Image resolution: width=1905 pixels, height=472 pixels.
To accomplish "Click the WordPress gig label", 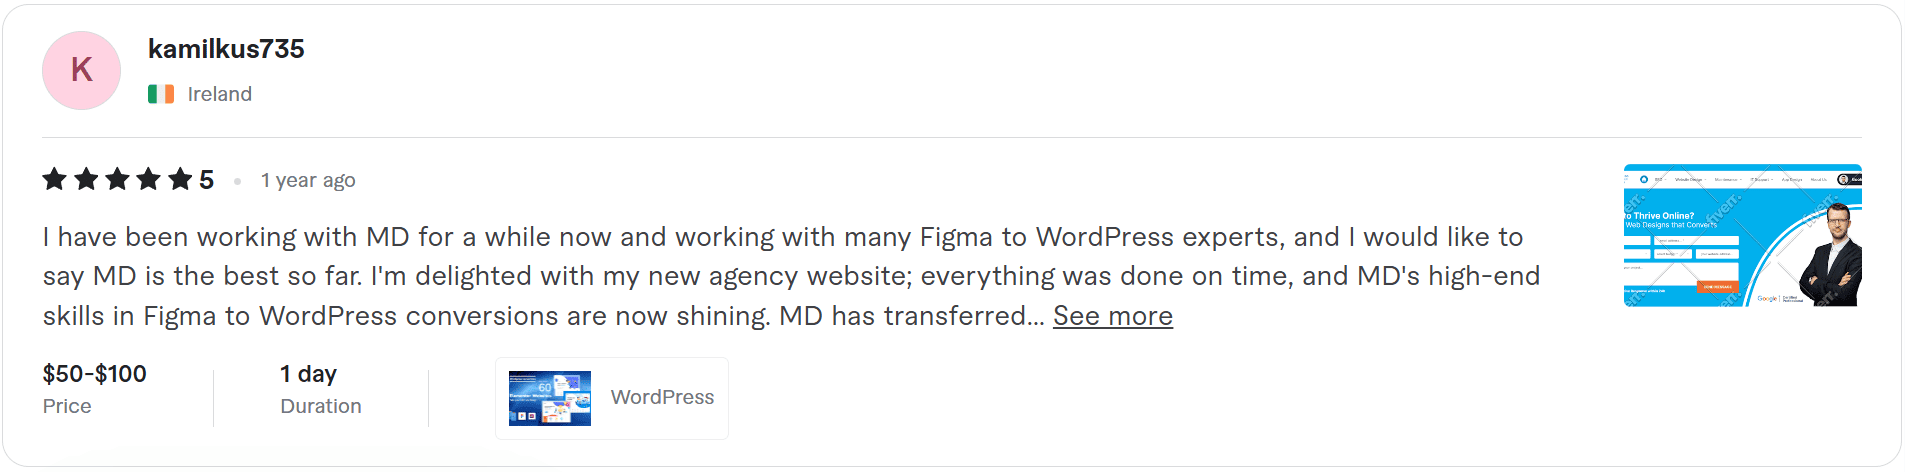I will pyautogui.click(x=662, y=397).
